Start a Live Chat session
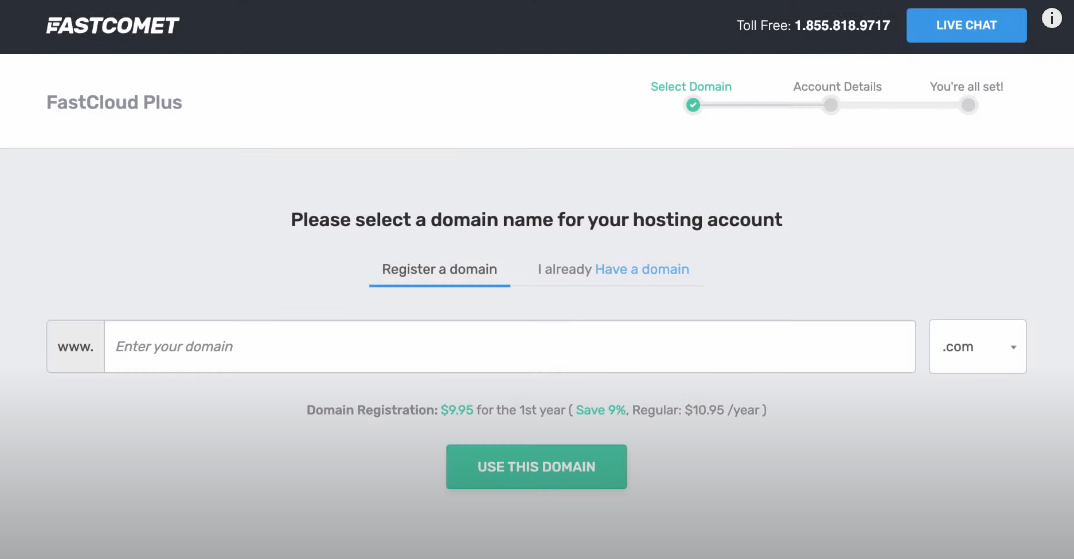The width and height of the screenshot is (1074, 559). 966,25
